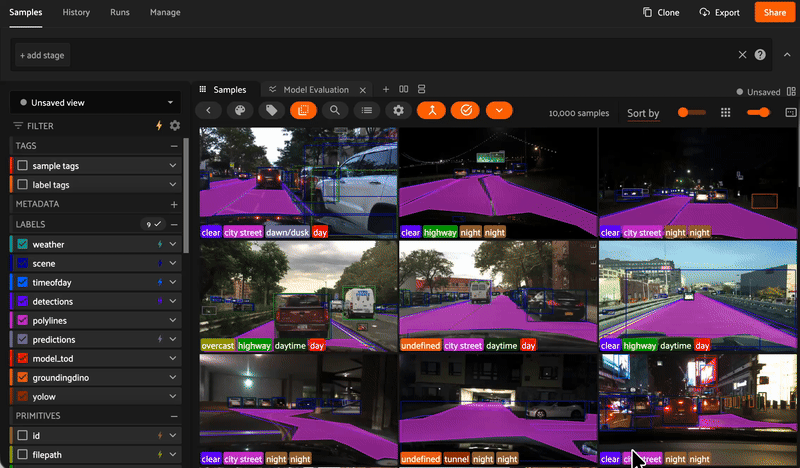Click the list view icon in toolbar
Screen dimensions: 800x468
click(x=367, y=111)
